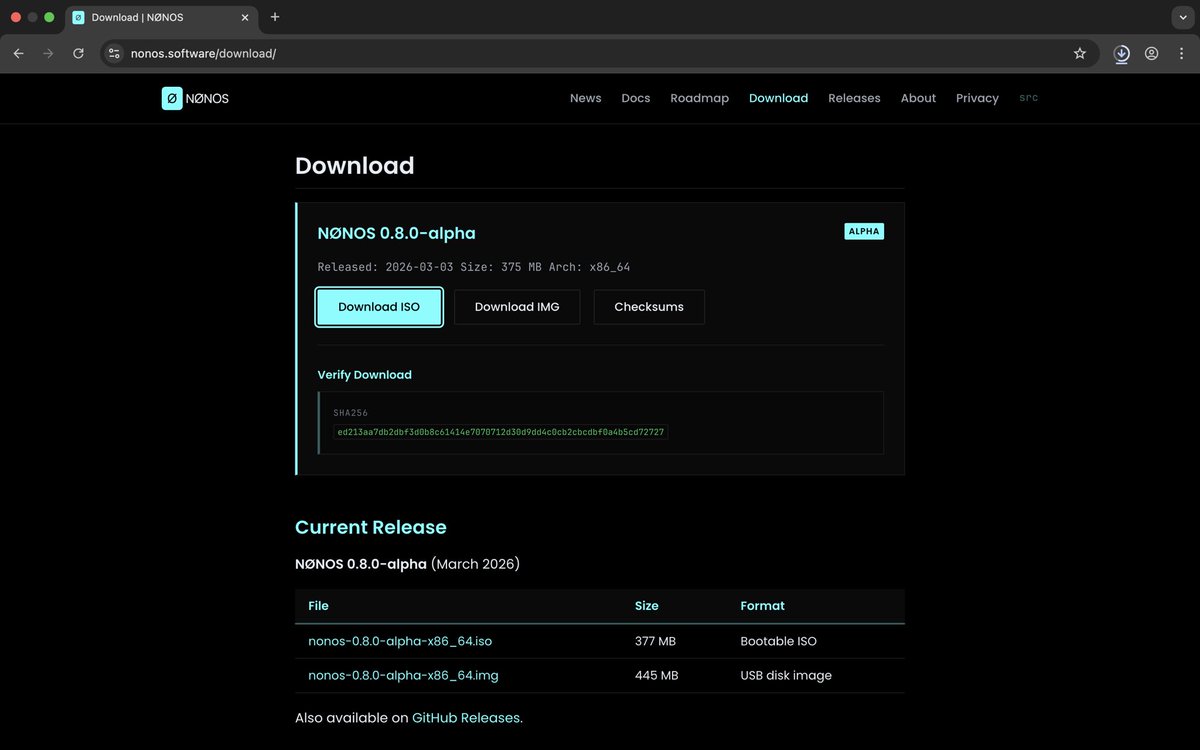Viewport: 1200px width, 750px height.
Task: Select the SHA256 hash string
Action: (x=501, y=432)
